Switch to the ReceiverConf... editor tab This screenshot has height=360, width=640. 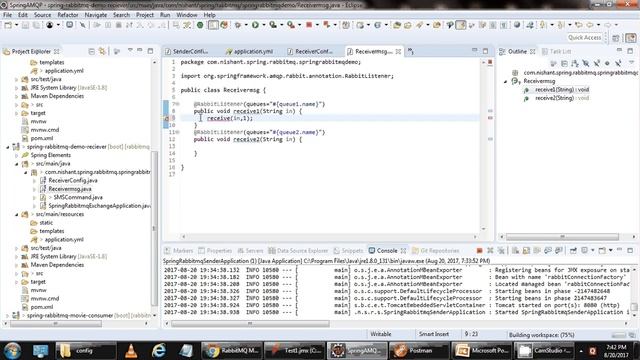pyautogui.click(x=310, y=51)
